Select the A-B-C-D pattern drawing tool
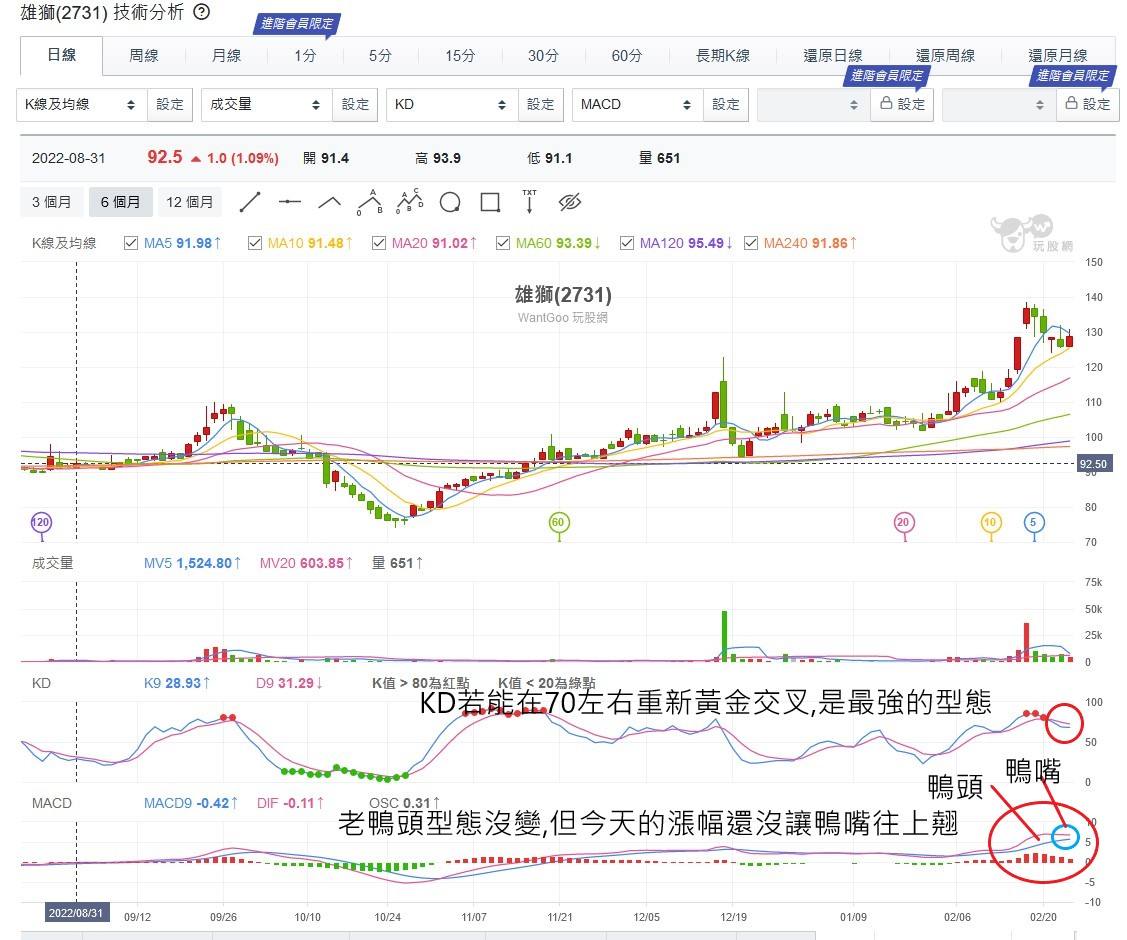The height and width of the screenshot is (940, 1127). click(x=410, y=202)
